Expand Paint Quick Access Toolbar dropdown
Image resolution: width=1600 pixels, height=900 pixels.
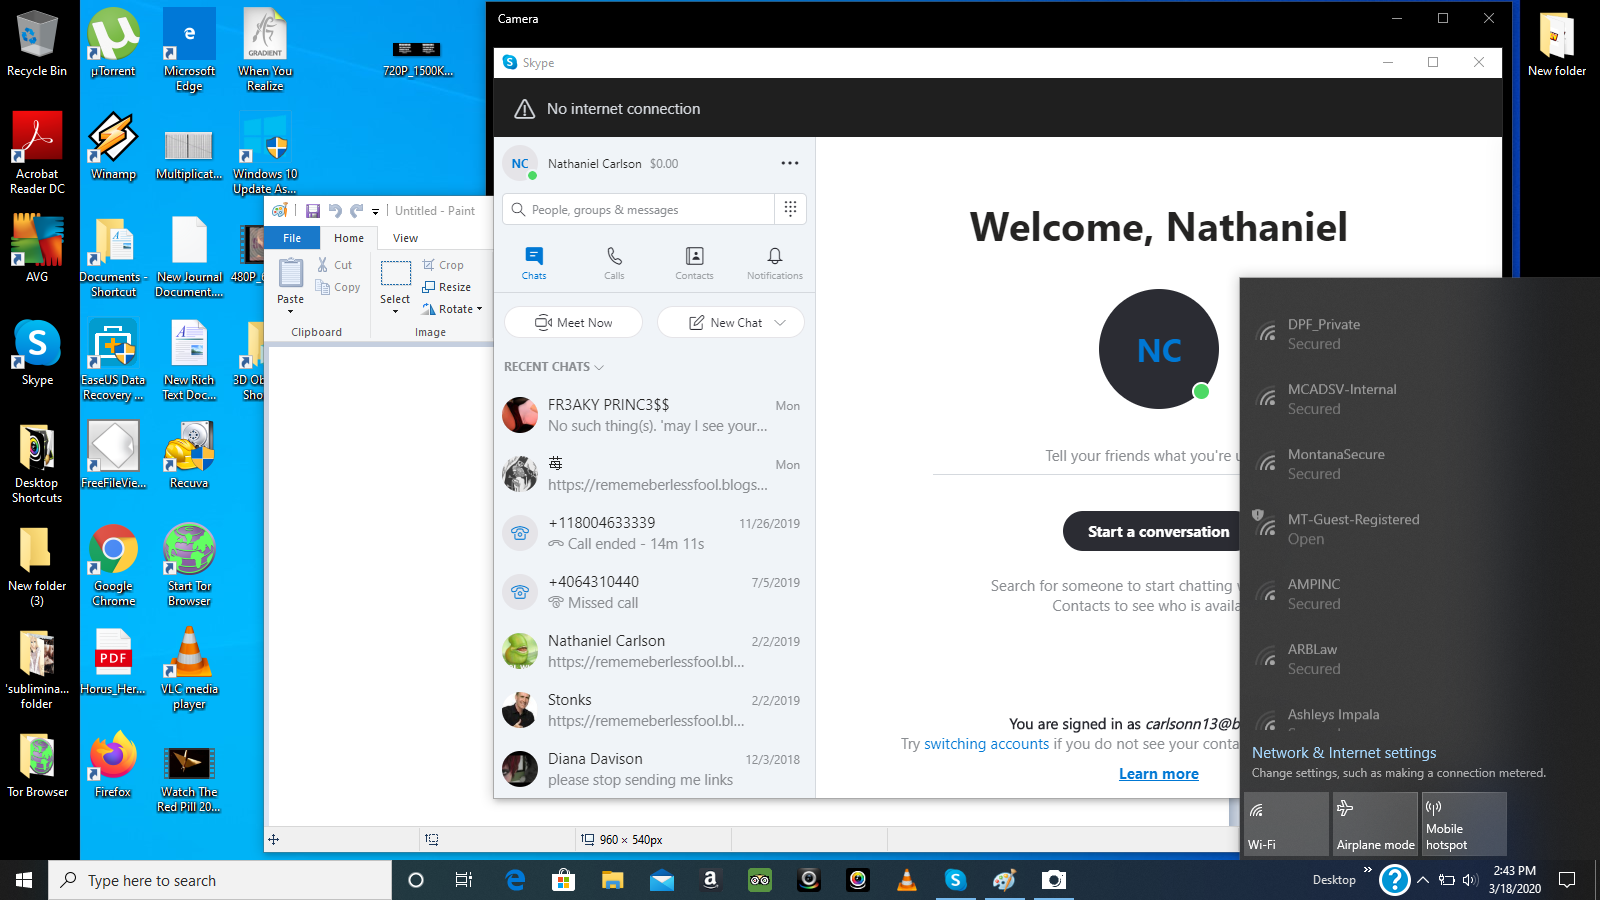click(376, 211)
